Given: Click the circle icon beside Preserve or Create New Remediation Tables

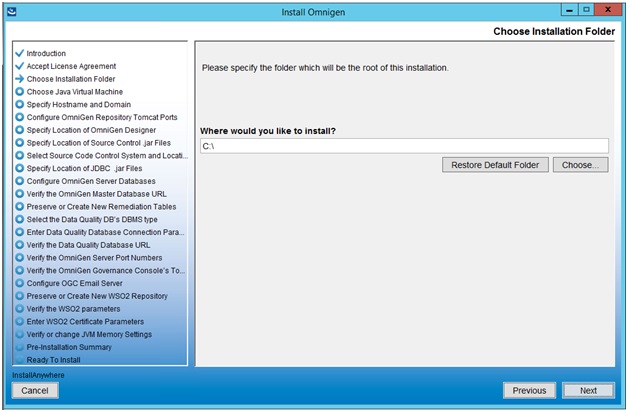Looking at the screenshot, I should [x=19, y=207].
